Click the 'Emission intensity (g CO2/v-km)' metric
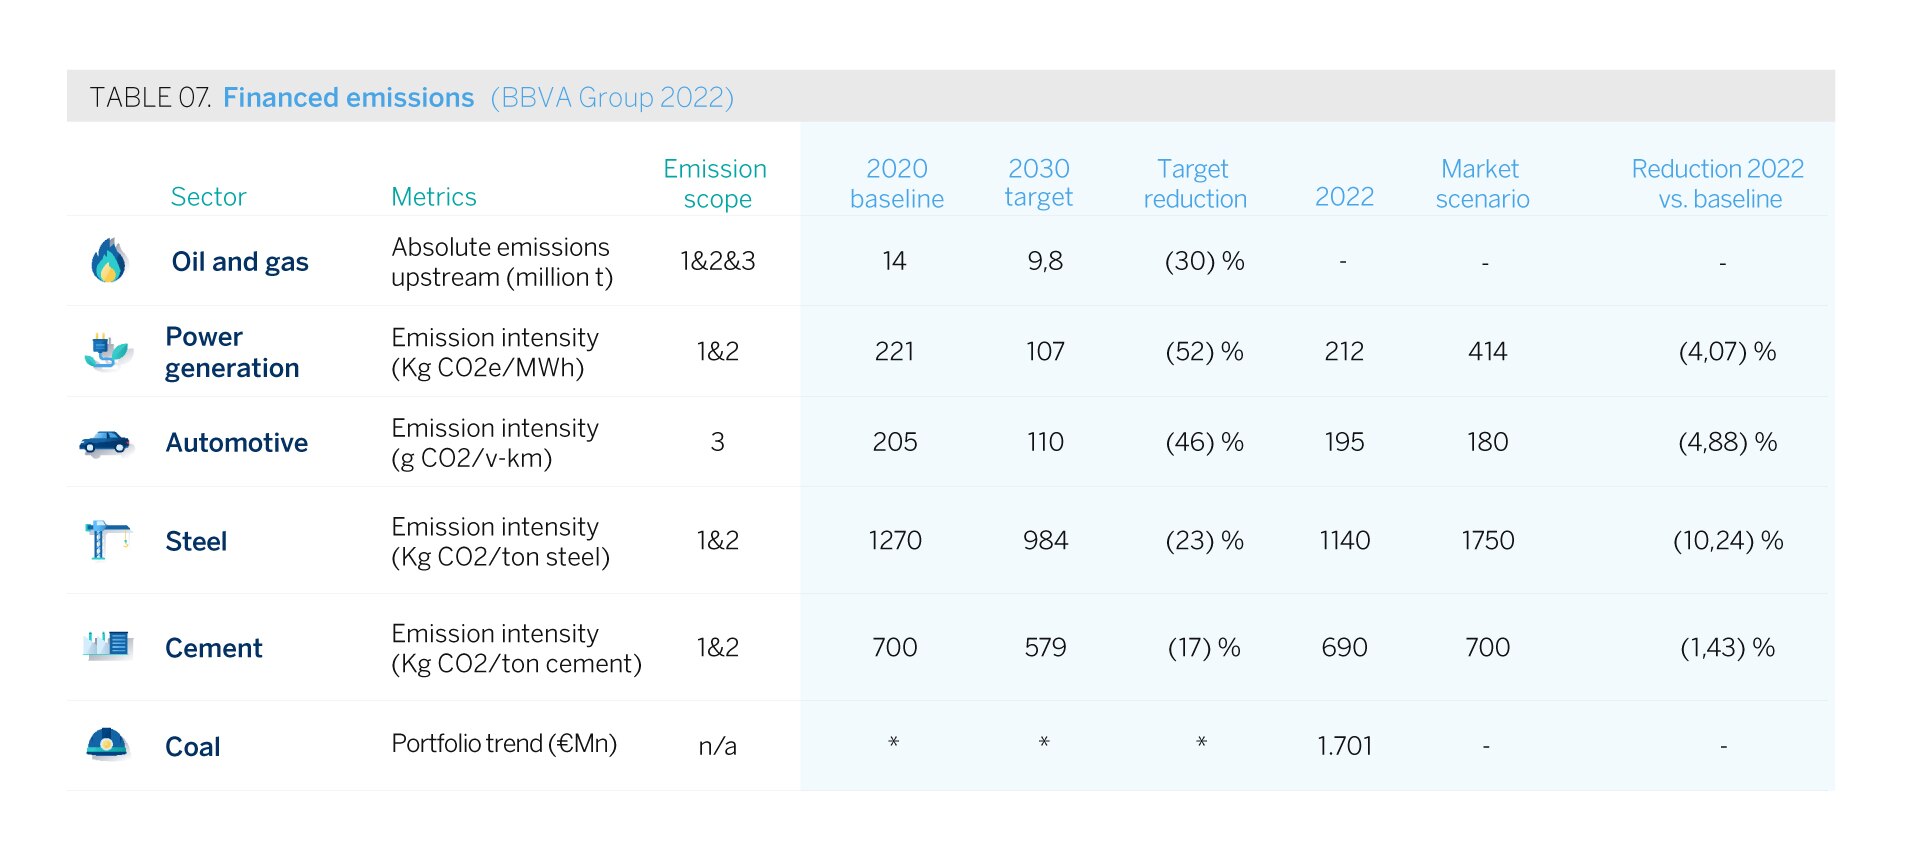The height and width of the screenshot is (851, 1920). pyautogui.click(x=495, y=443)
